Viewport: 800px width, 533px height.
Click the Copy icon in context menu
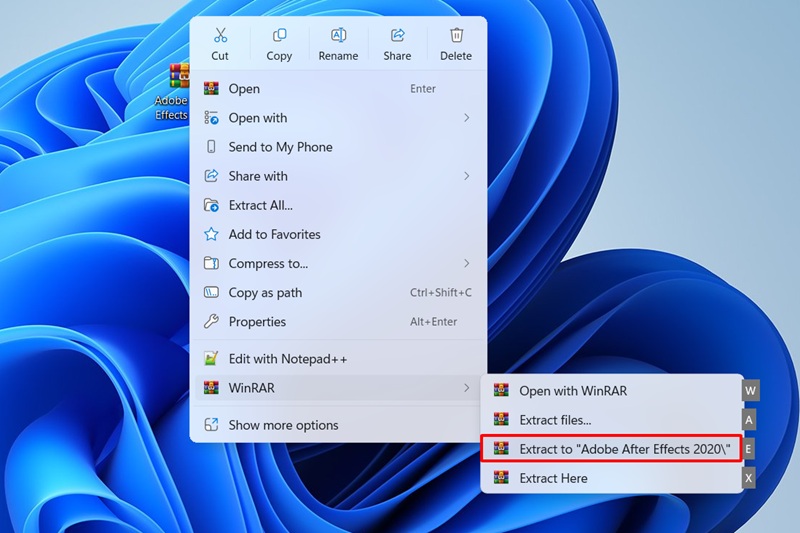click(x=279, y=35)
